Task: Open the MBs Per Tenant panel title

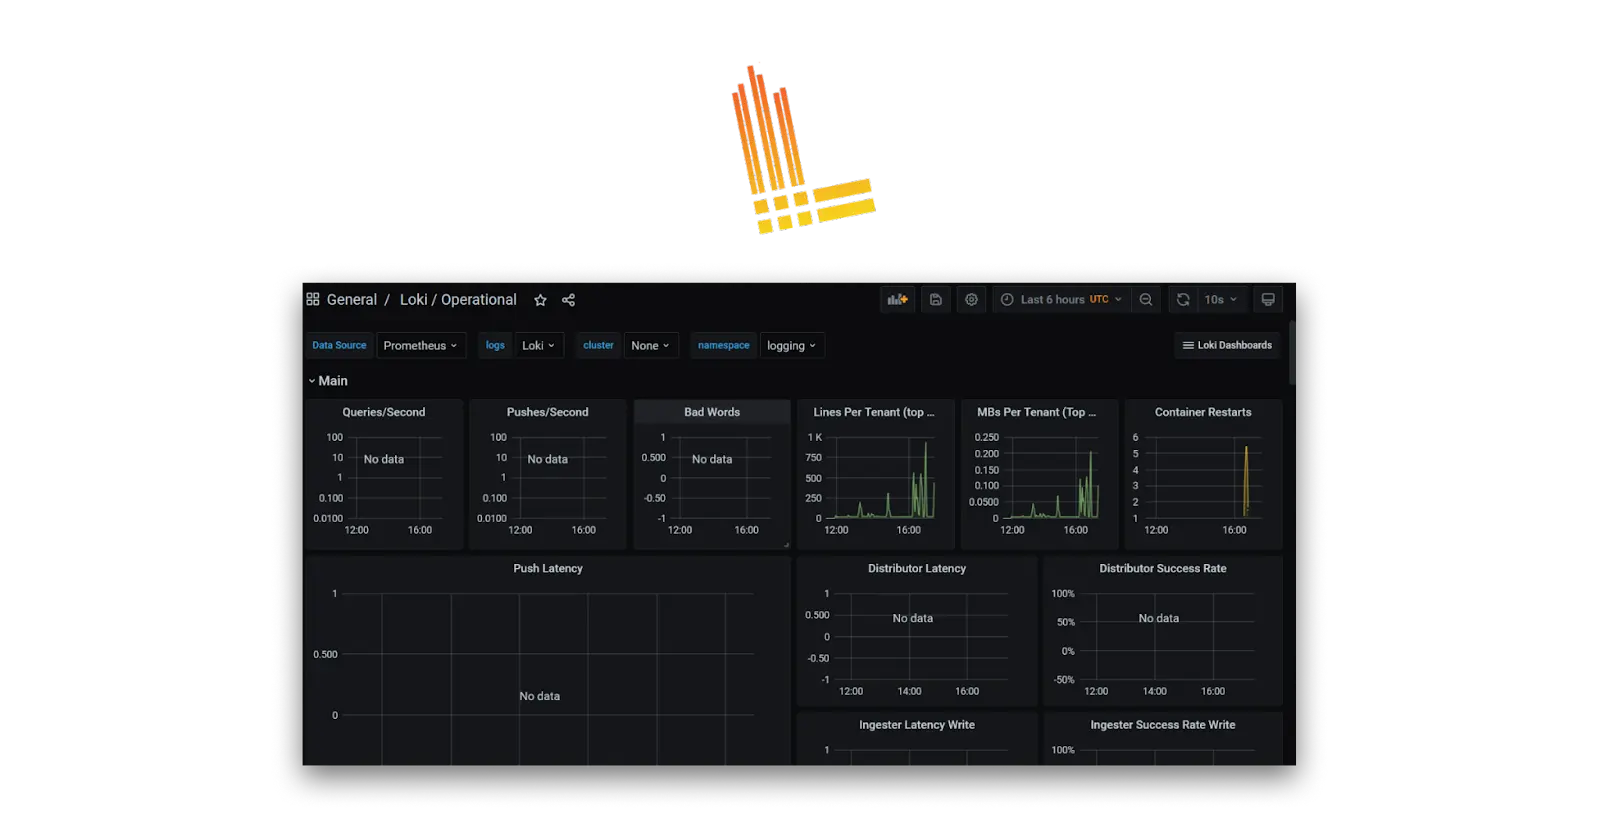Action: 1036,412
